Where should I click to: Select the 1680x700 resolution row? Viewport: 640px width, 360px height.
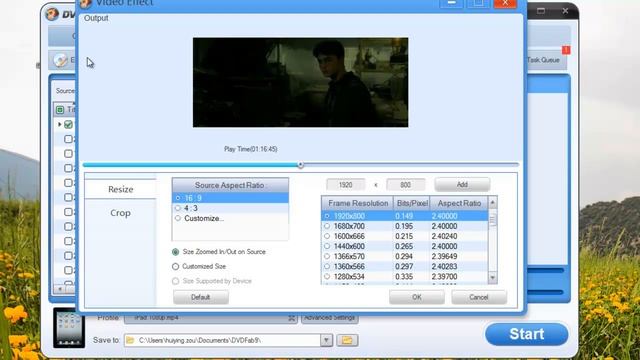pyautogui.click(x=404, y=226)
